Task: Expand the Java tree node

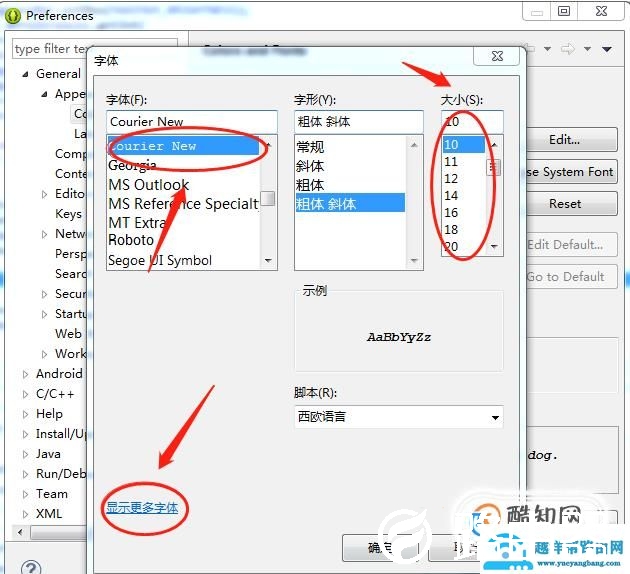Action: 25,454
